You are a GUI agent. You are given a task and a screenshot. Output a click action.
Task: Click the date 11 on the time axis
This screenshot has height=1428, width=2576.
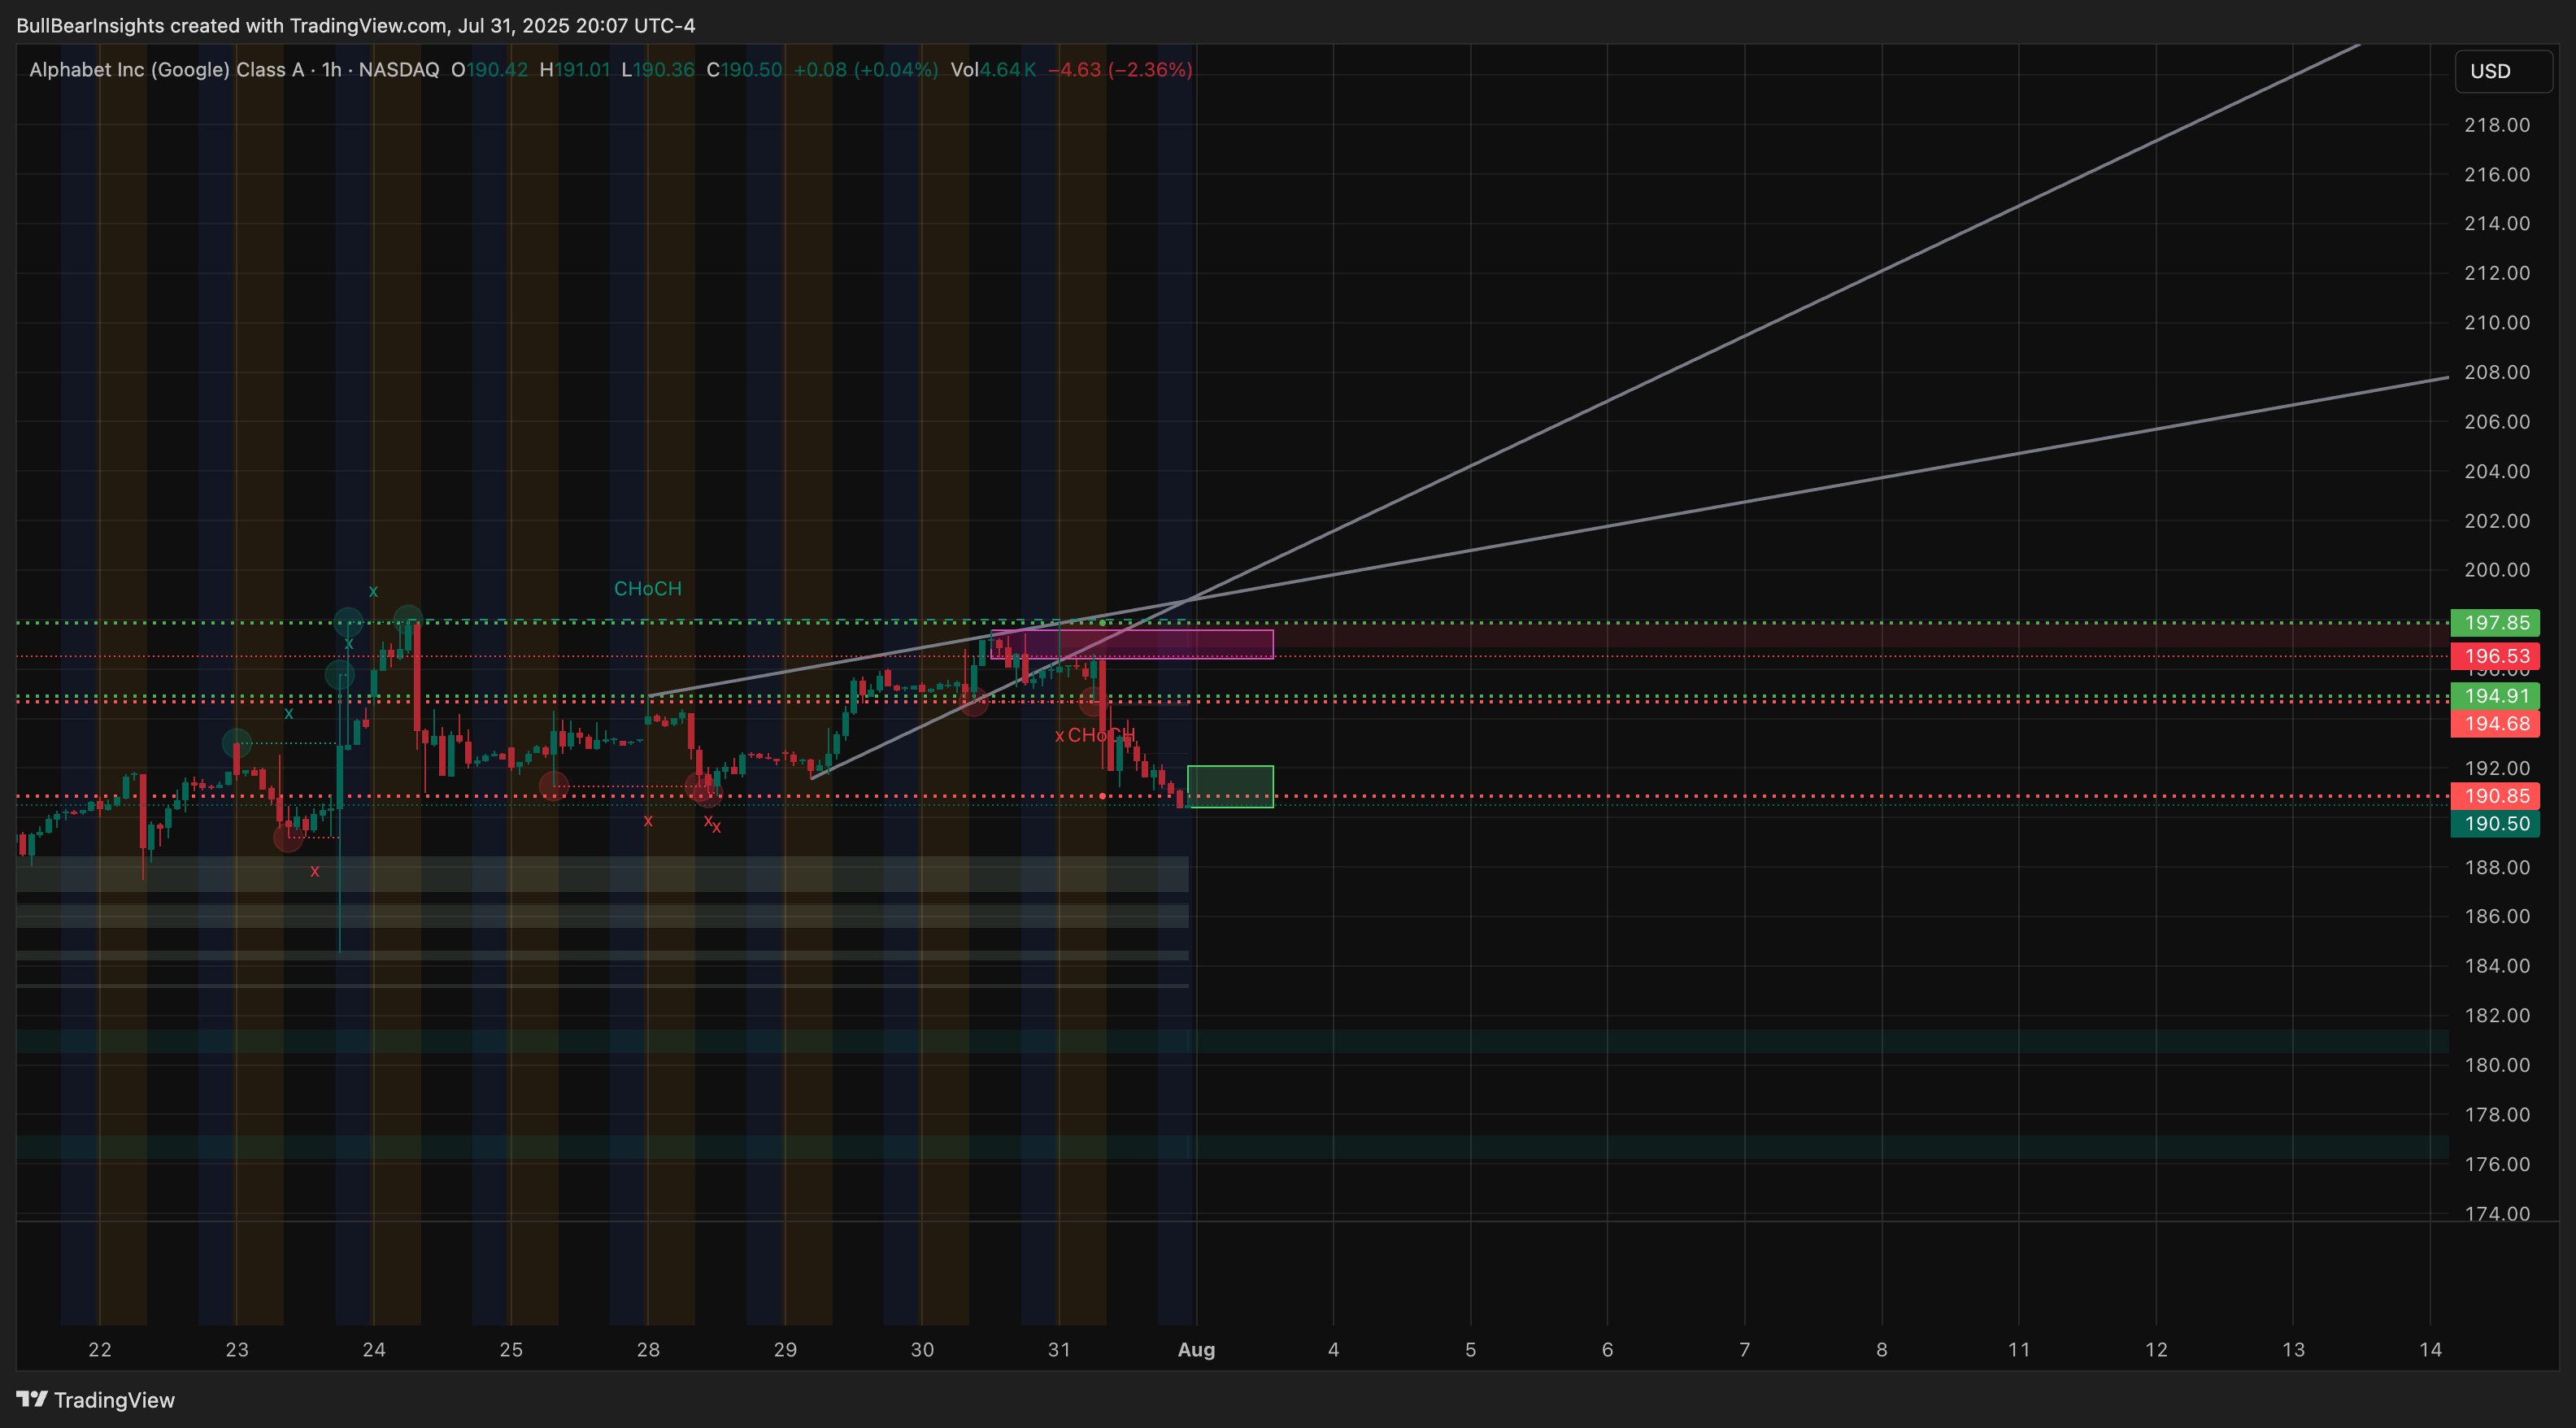point(2019,1350)
